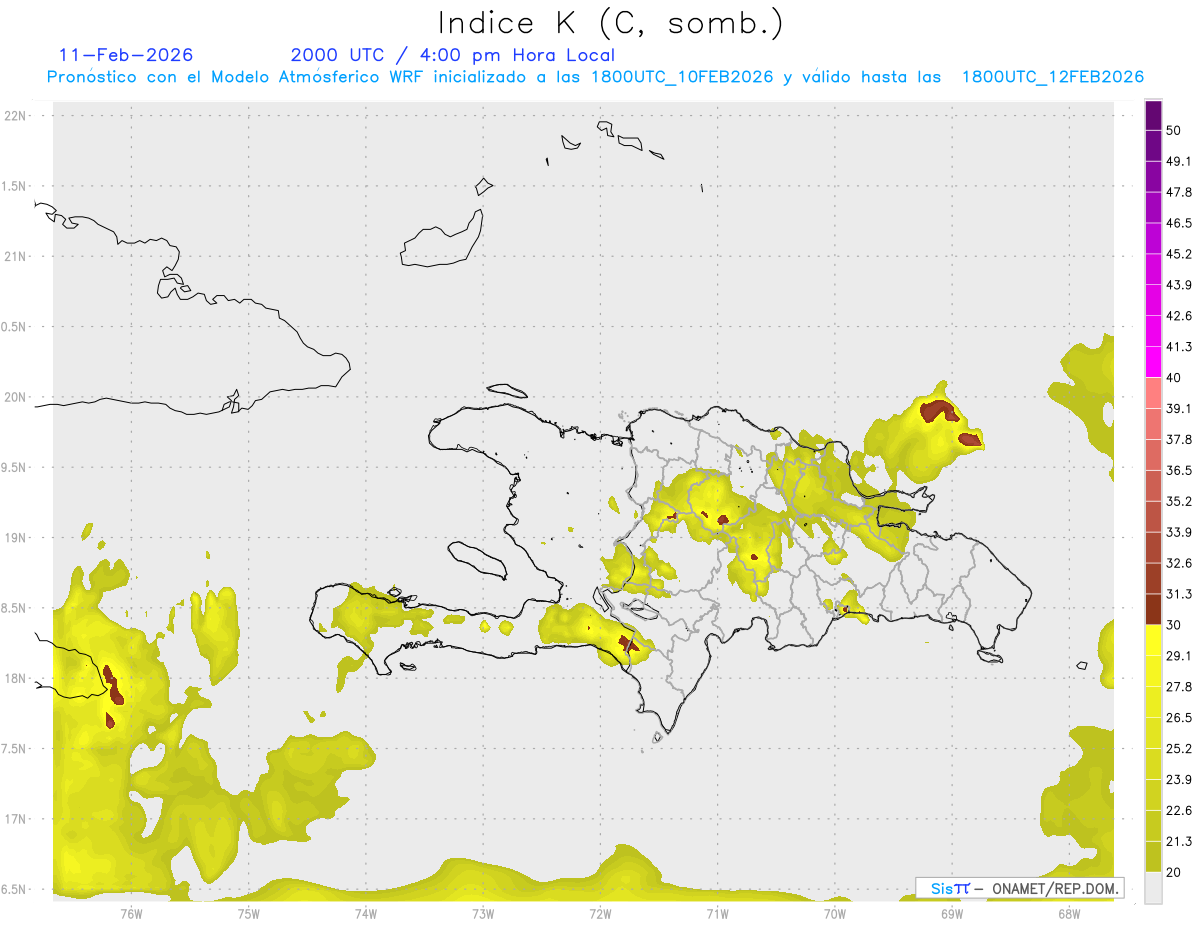Click the "22N" latitude label
The image size is (1200, 927).
click(x=16, y=115)
